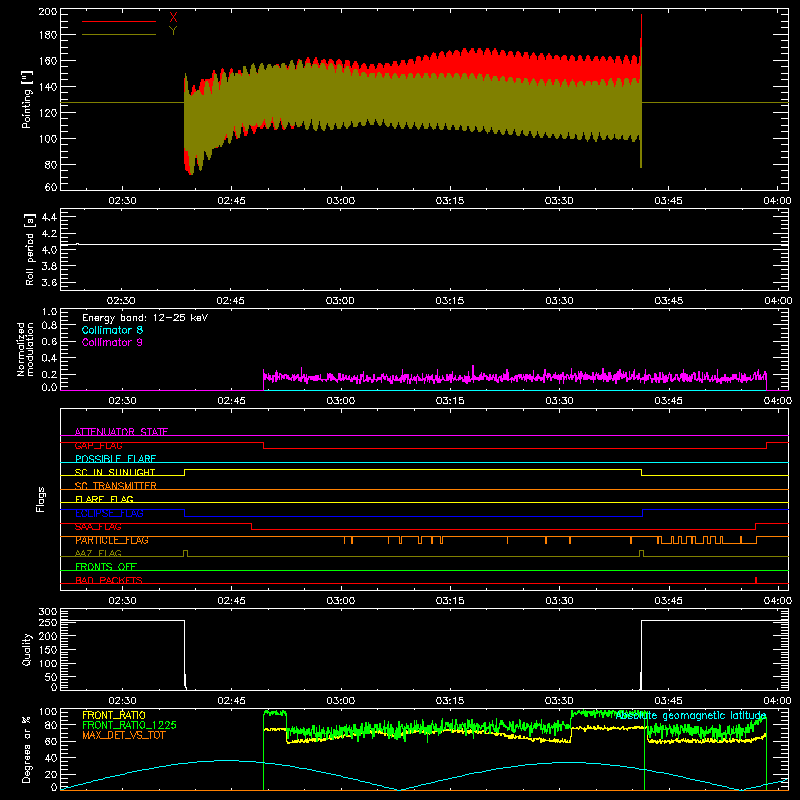The width and height of the screenshot is (800, 800).
Task: Click the Roll period axis title
Action: pyautogui.click(x=30, y=249)
